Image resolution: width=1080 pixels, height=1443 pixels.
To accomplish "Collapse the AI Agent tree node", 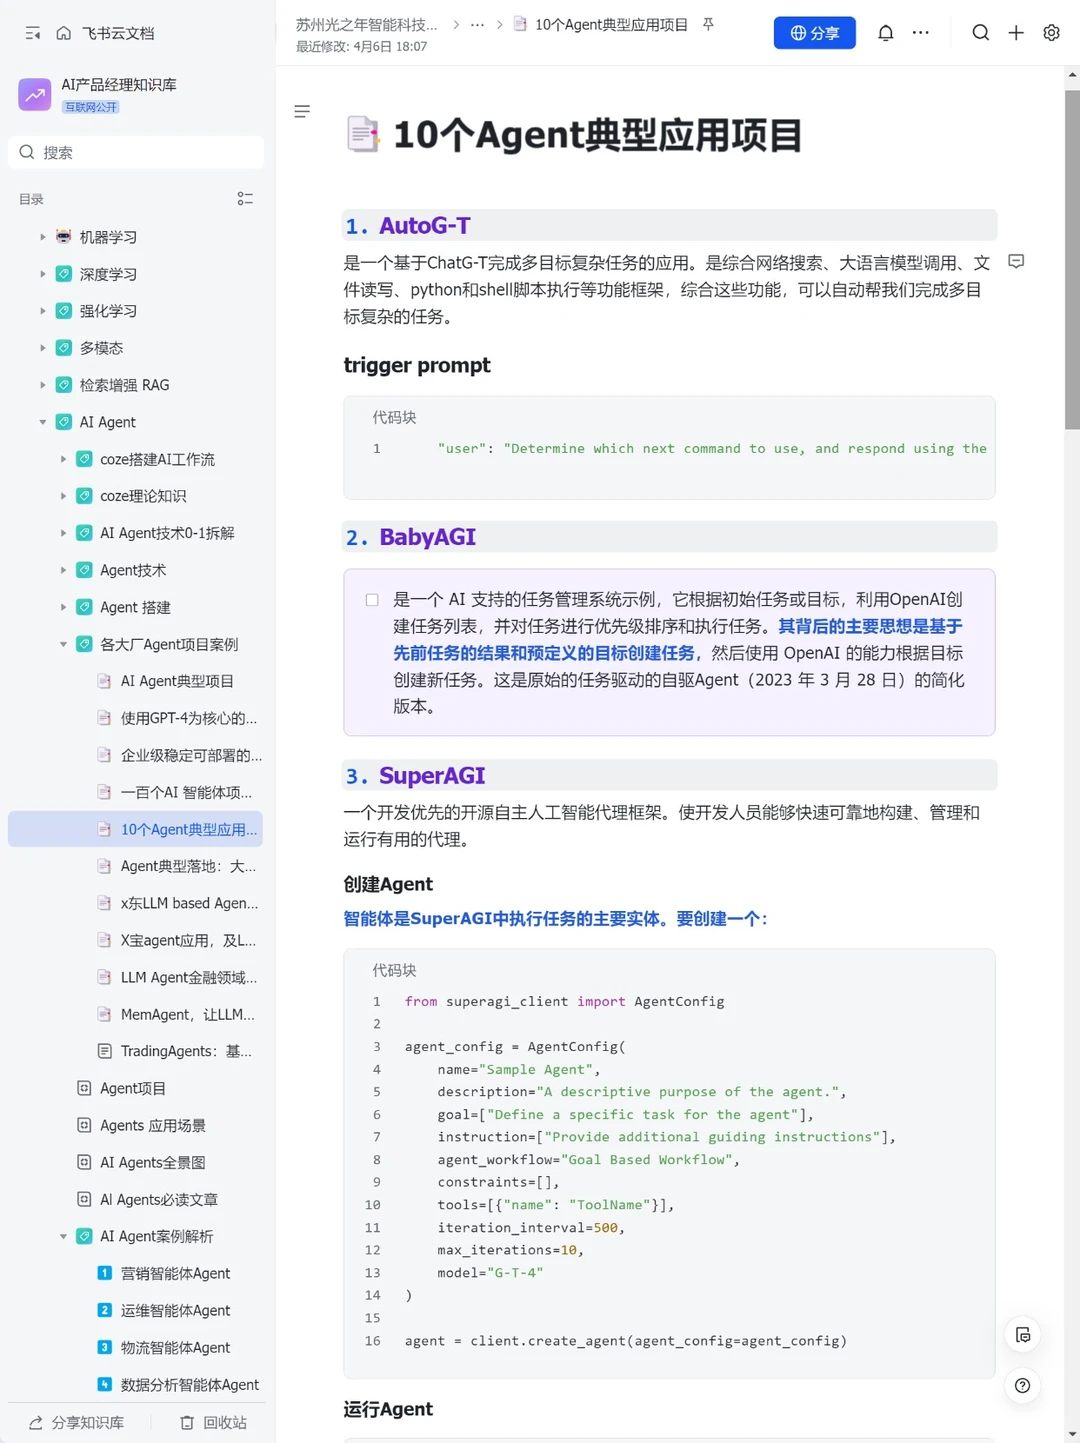I will click(x=42, y=422).
